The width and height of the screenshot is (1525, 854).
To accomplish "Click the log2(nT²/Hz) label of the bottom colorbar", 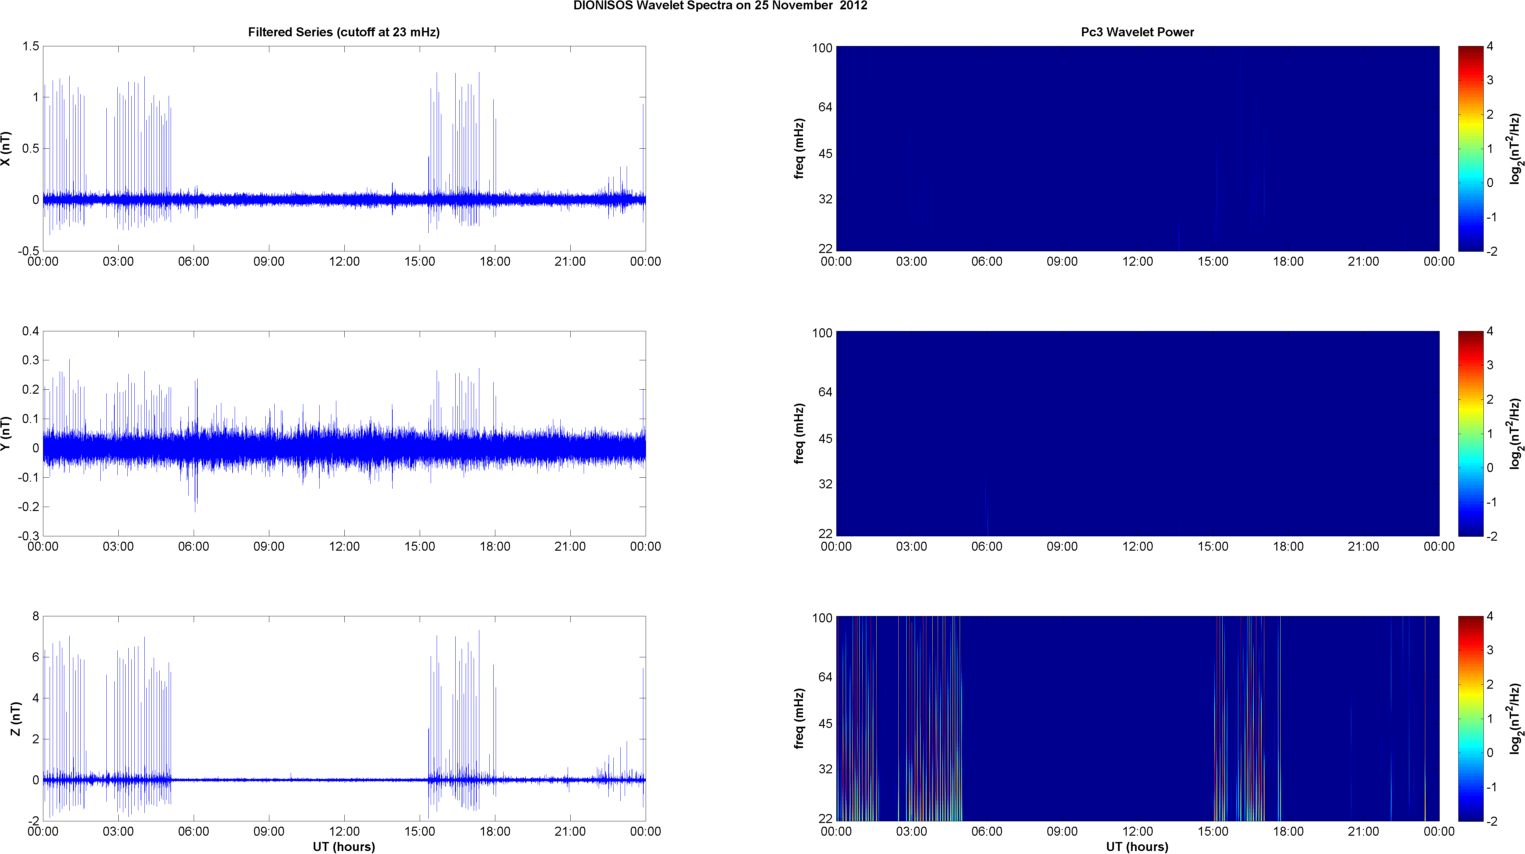I will [x=1515, y=719].
